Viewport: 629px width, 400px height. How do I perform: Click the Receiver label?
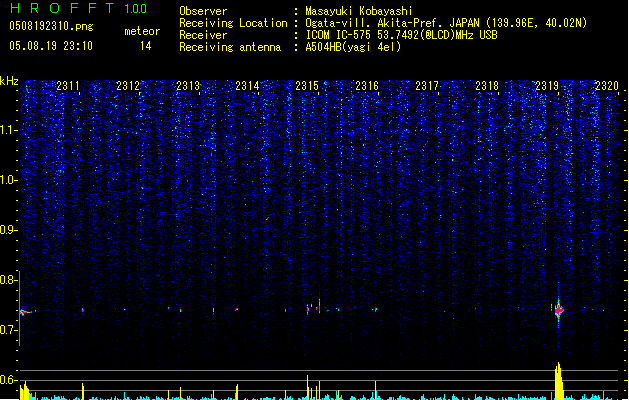coord(203,35)
